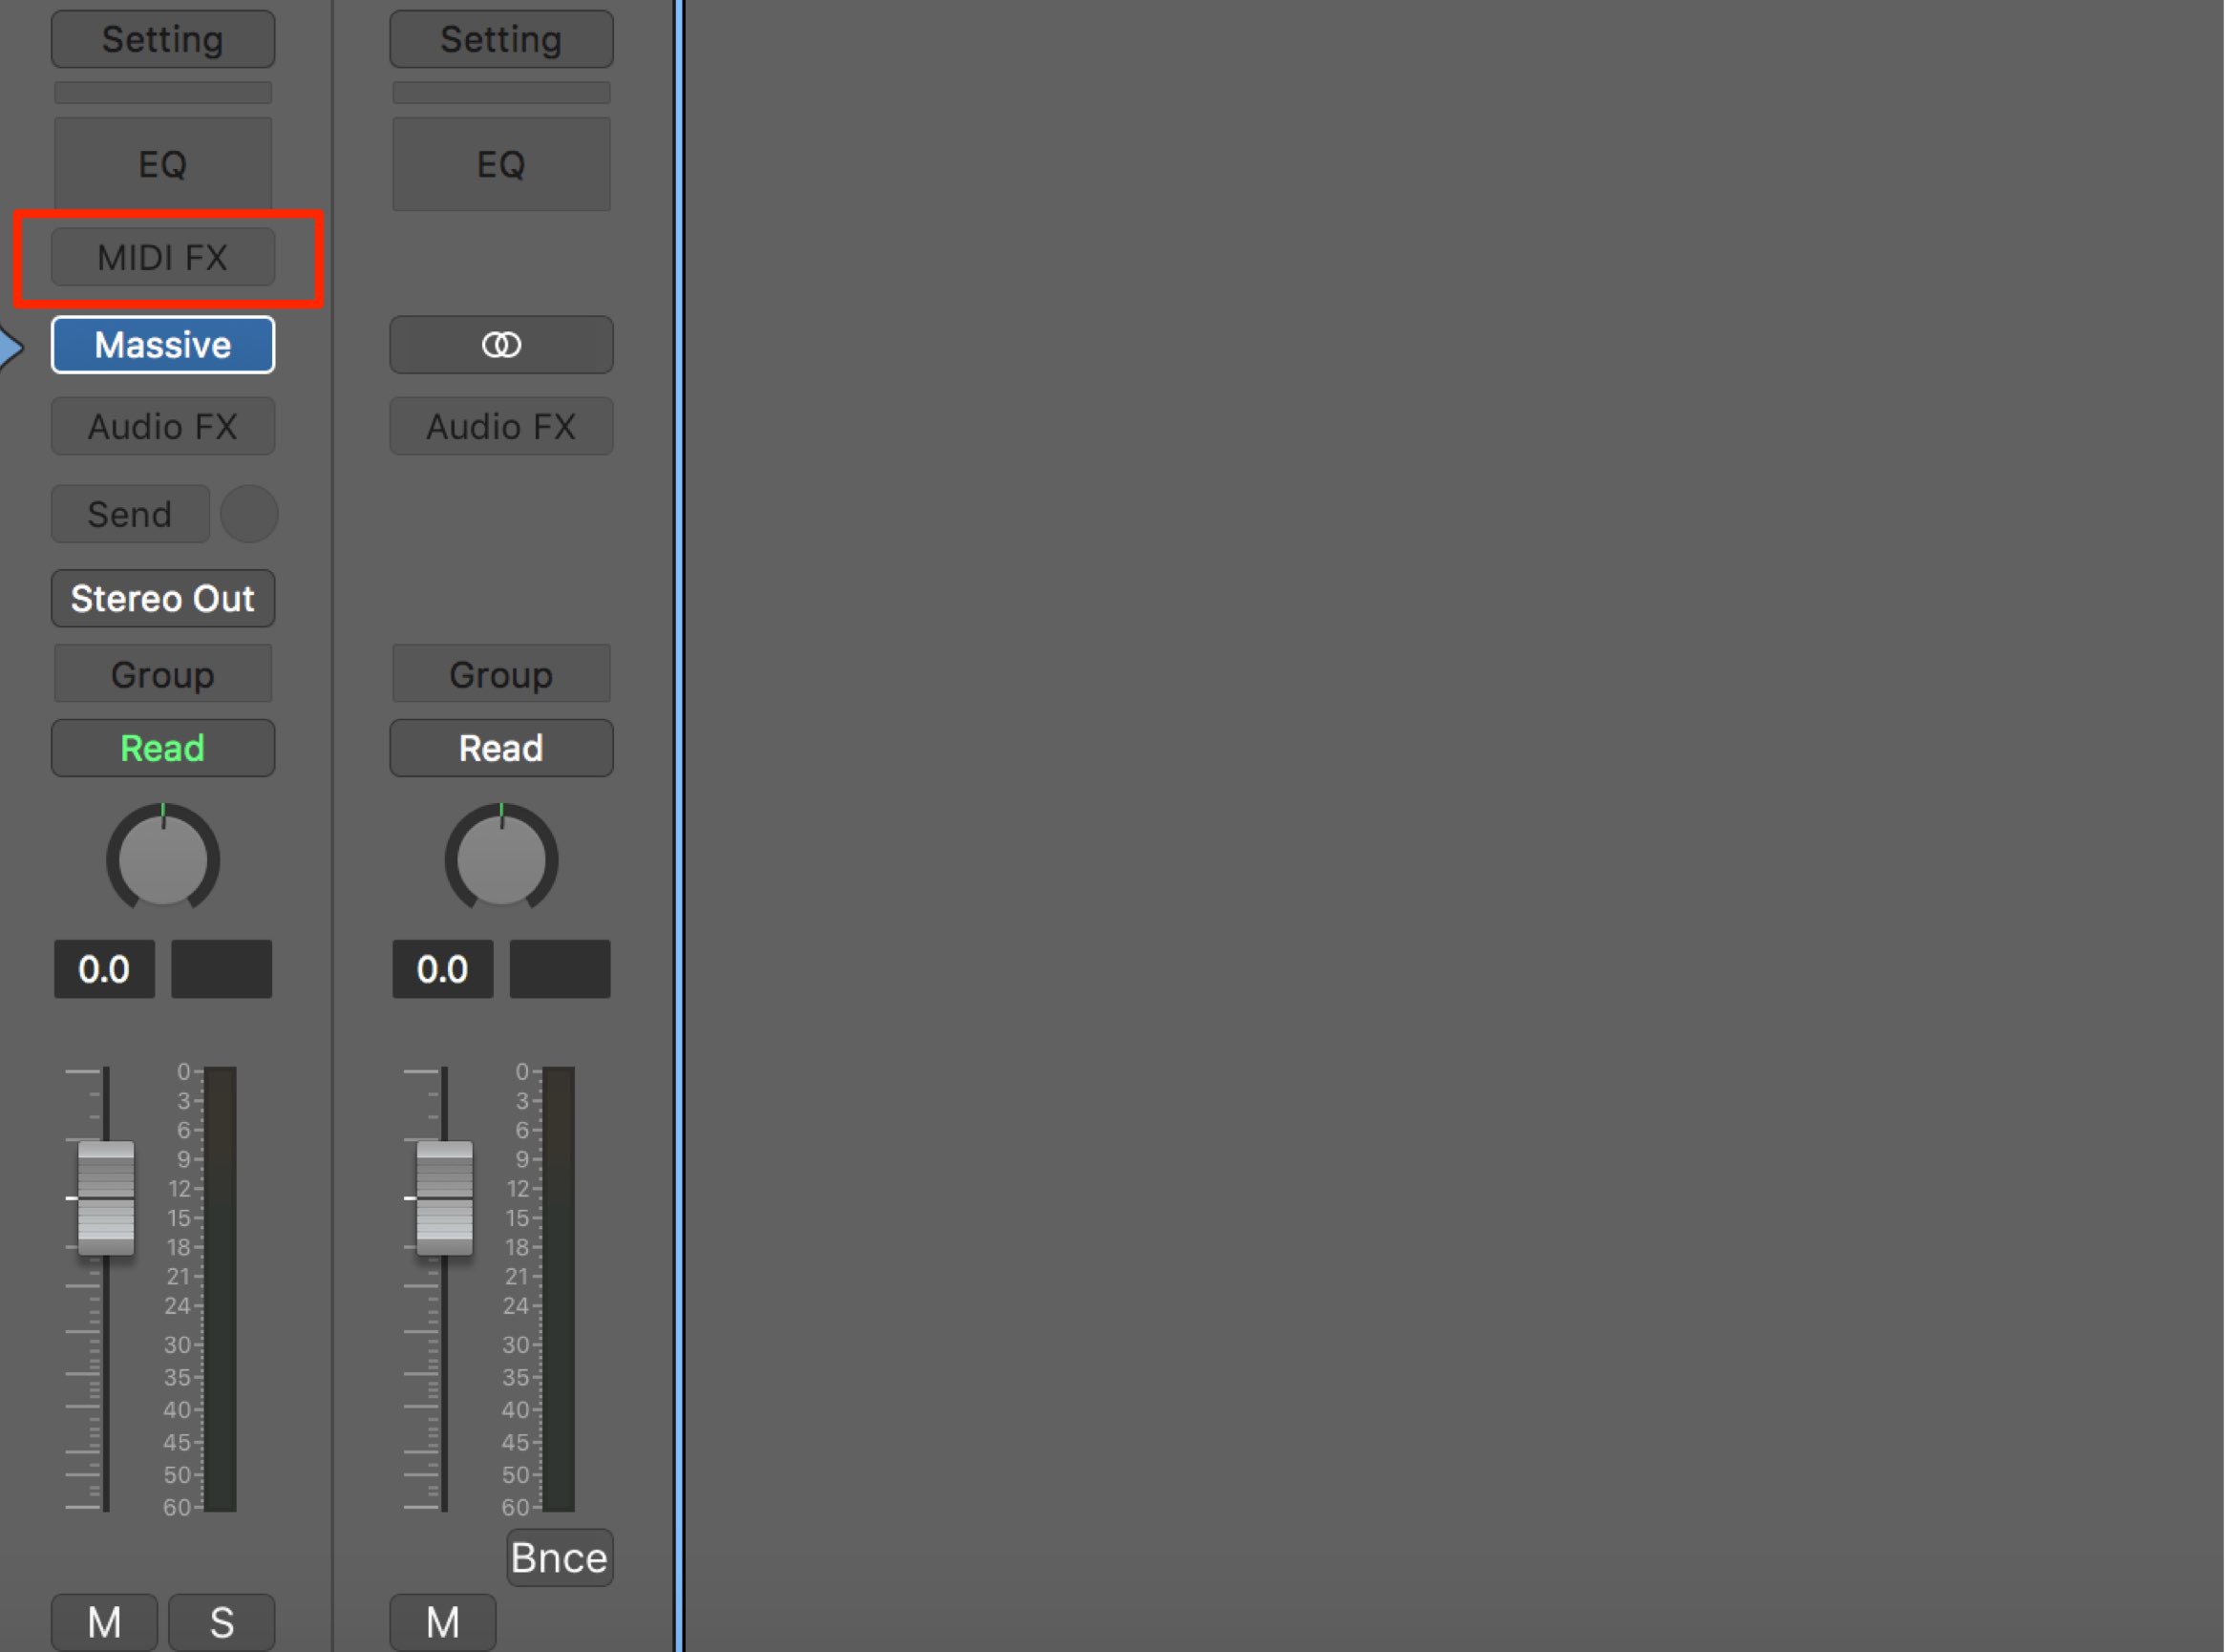Click the volume fader on Bnce strip
Screen dimensions: 2225x1652
[444, 1198]
